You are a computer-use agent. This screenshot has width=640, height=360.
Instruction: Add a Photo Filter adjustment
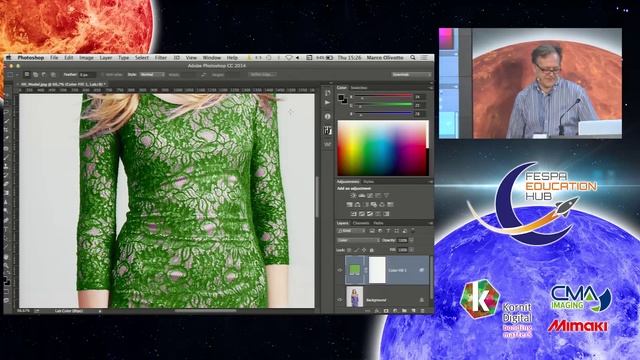tap(374, 204)
